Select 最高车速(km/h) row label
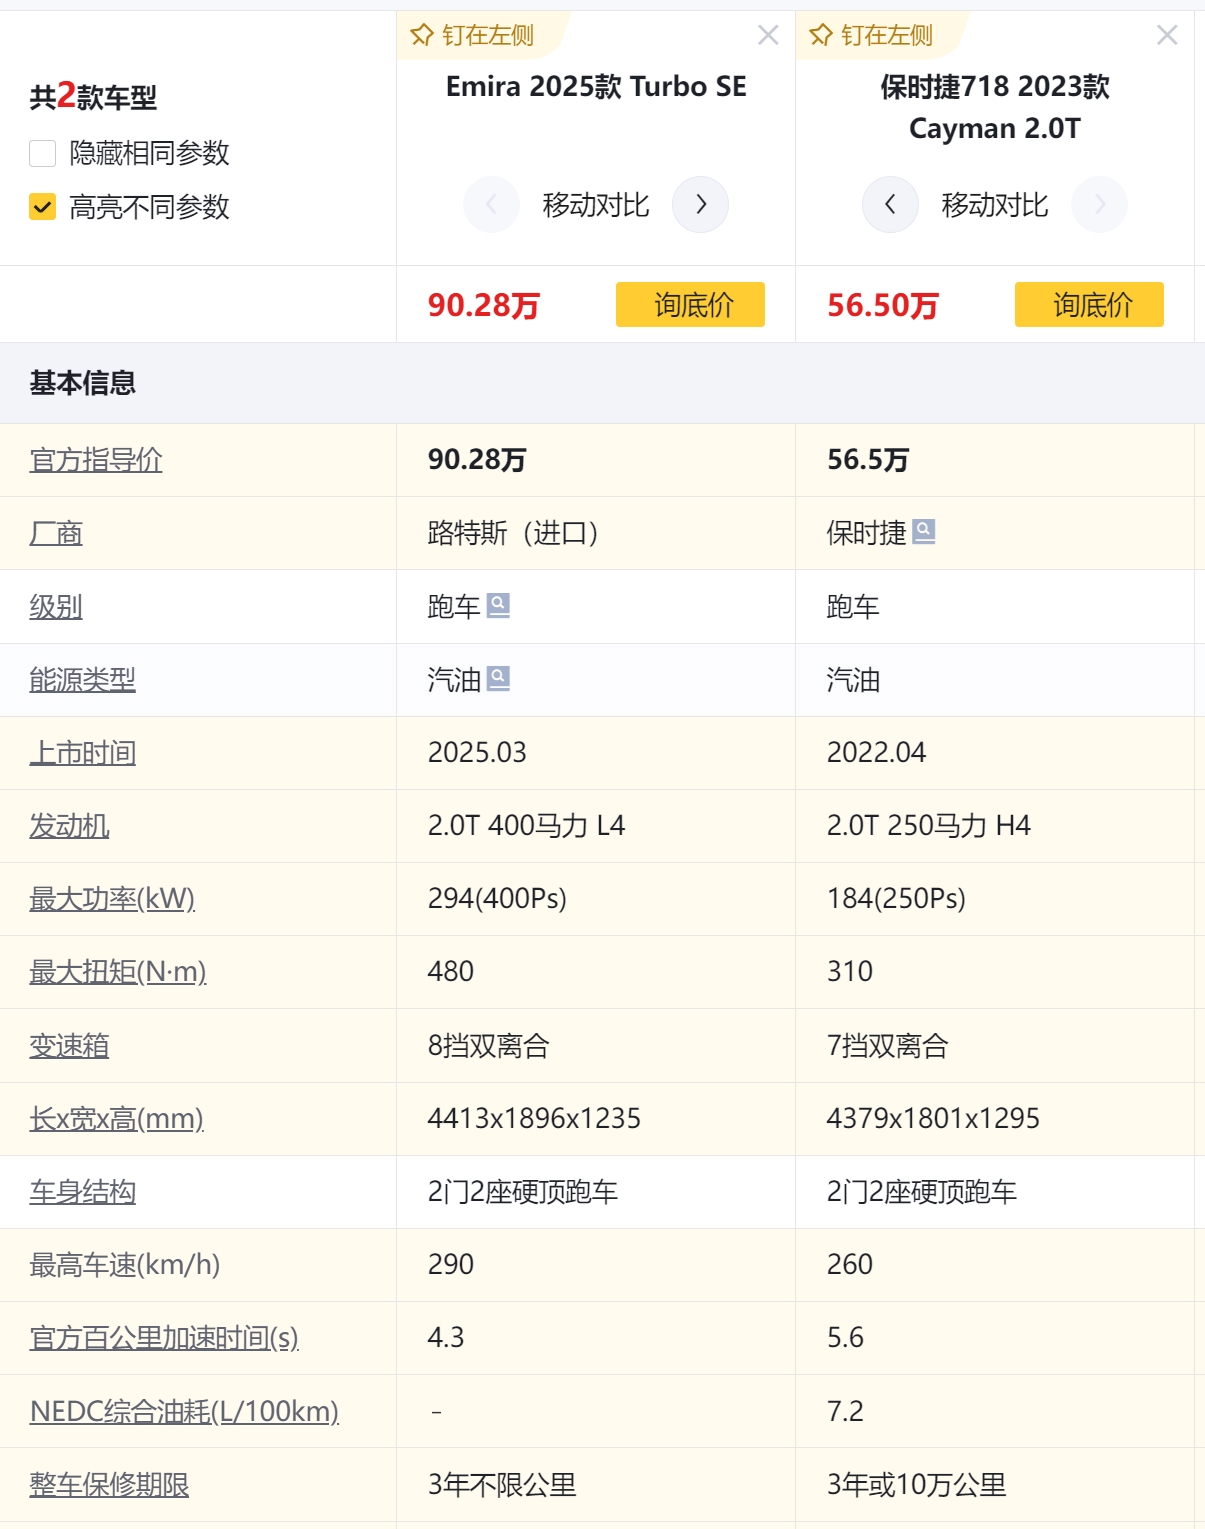The width and height of the screenshot is (1205, 1529). click(125, 1265)
